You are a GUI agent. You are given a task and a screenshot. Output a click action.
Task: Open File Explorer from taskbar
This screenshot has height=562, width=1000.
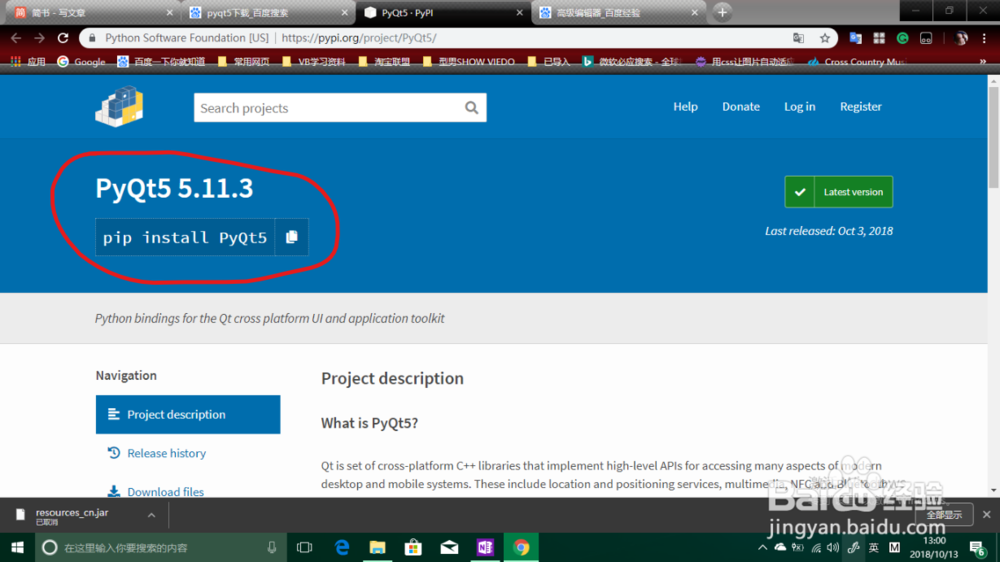click(x=378, y=547)
